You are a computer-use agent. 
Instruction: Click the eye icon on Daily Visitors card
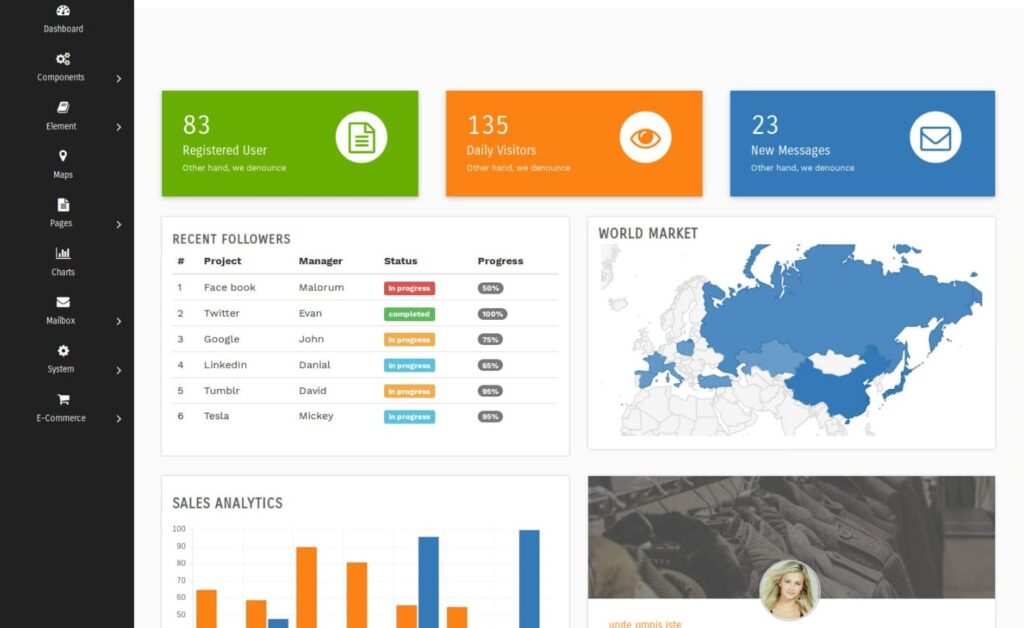pos(645,138)
